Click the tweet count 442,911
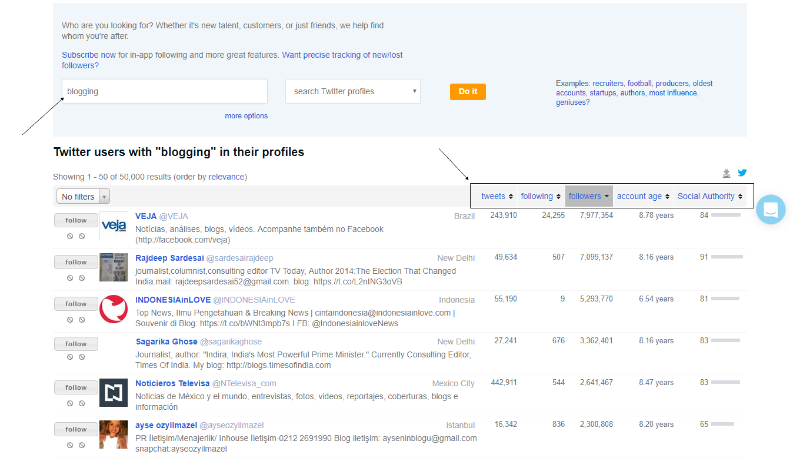 [x=504, y=382]
